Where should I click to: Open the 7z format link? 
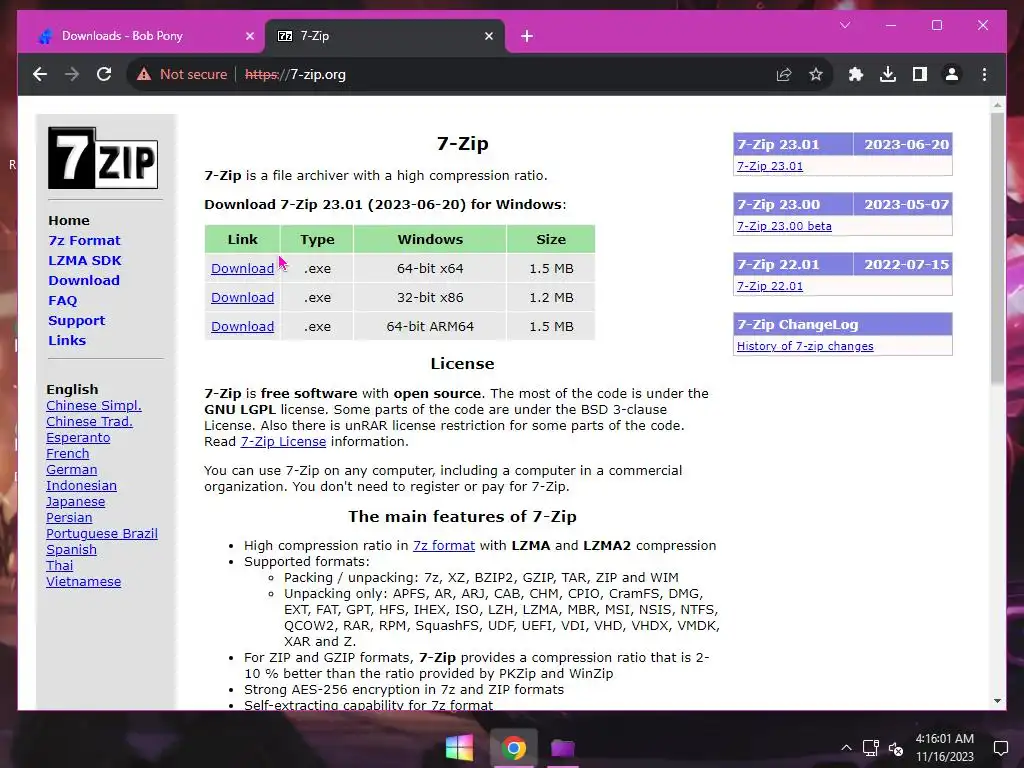[443, 545]
